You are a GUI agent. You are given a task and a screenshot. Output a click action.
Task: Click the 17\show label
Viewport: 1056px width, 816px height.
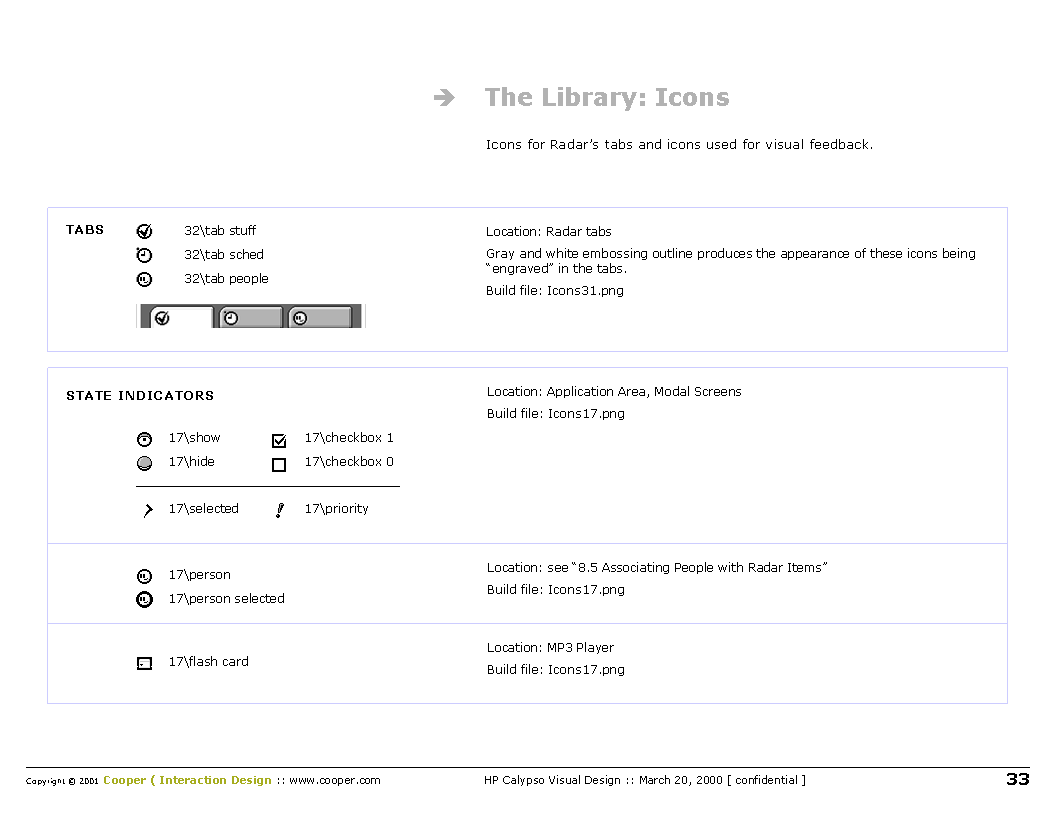pos(195,438)
